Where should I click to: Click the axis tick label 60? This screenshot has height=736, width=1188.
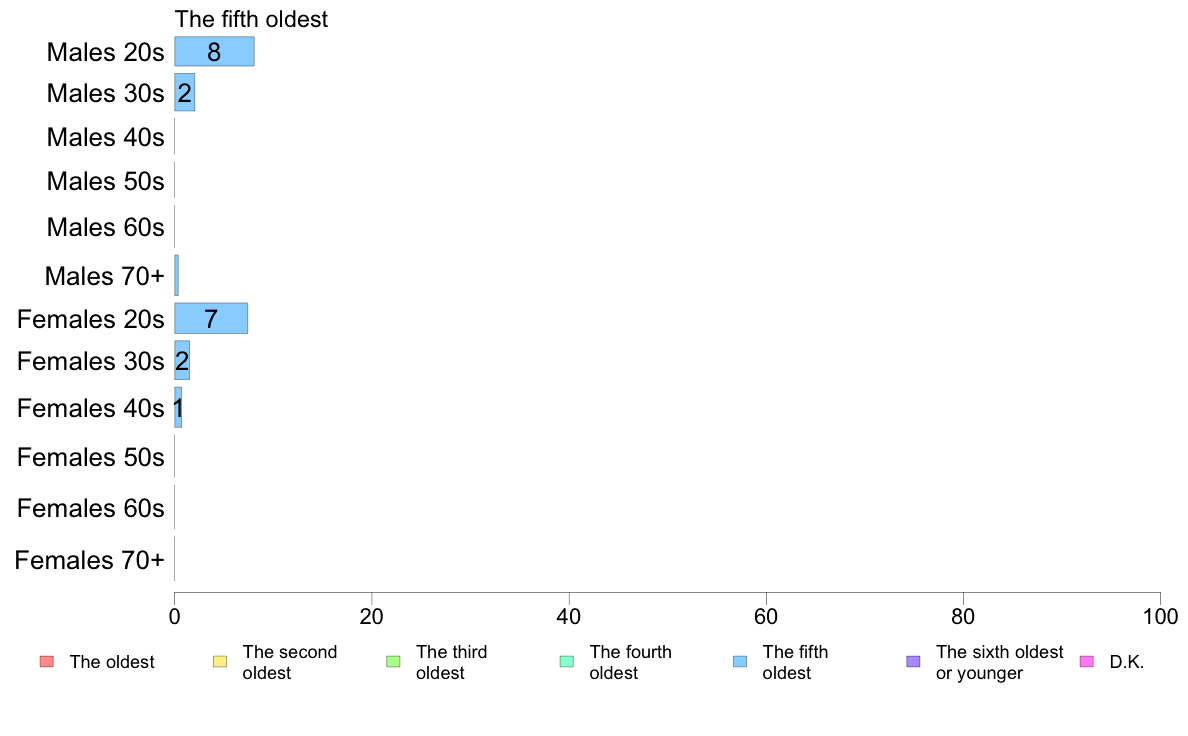click(766, 617)
